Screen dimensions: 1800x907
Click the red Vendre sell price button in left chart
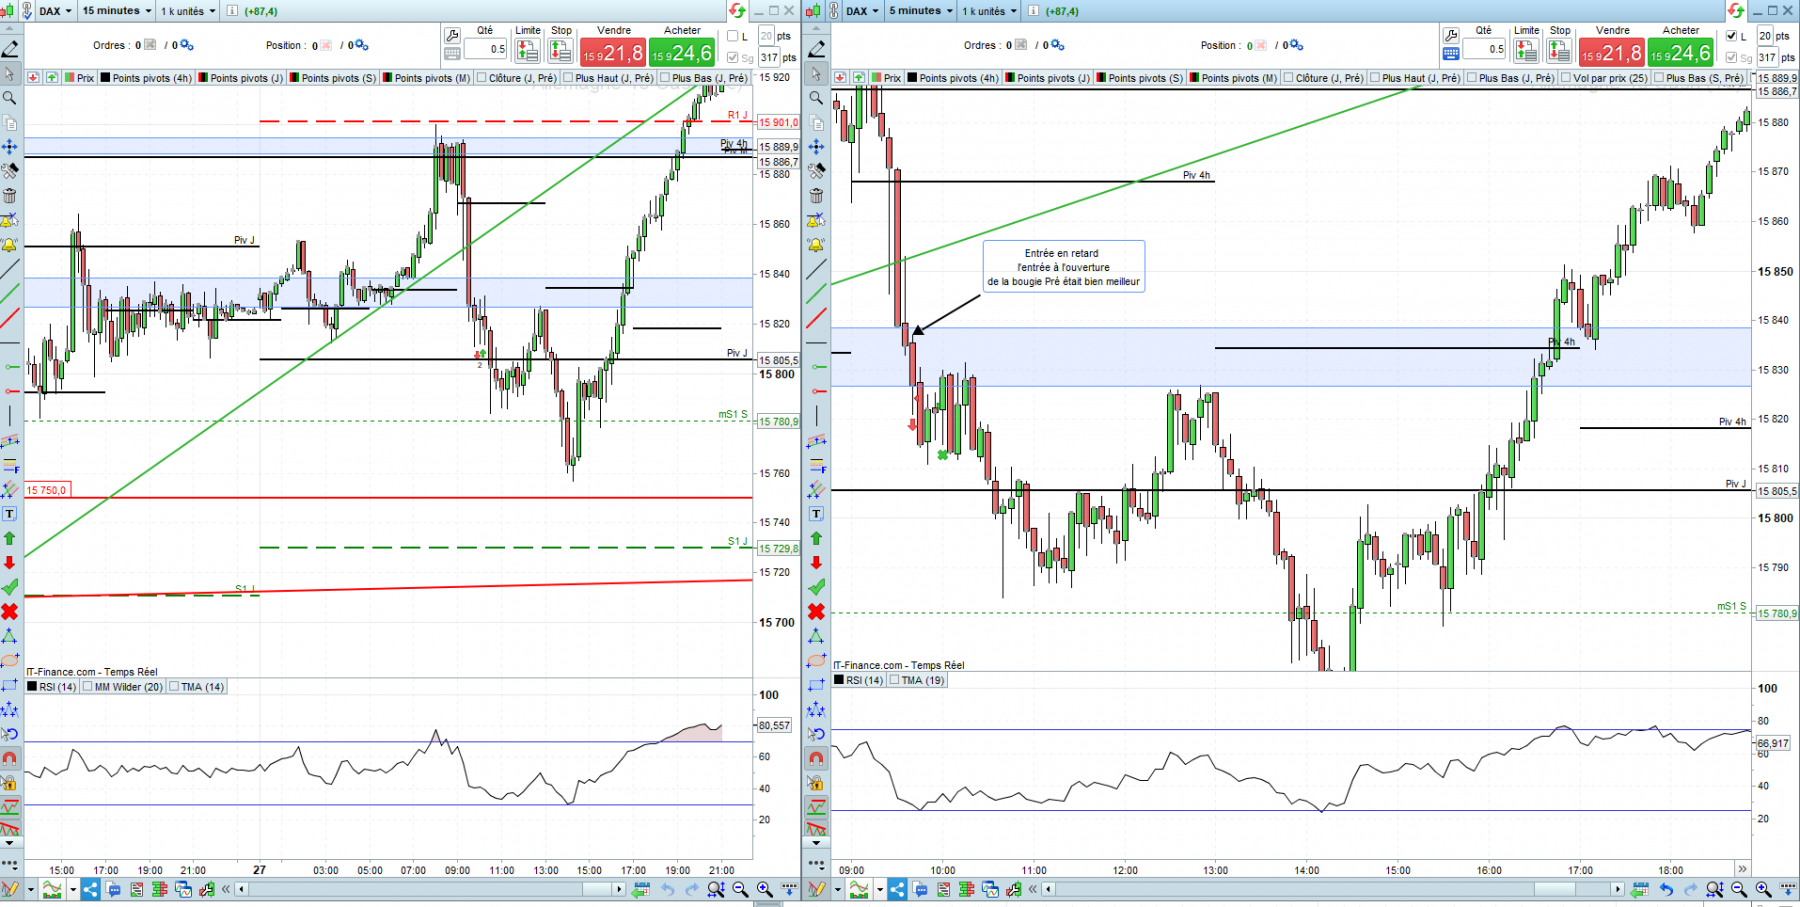coord(613,53)
